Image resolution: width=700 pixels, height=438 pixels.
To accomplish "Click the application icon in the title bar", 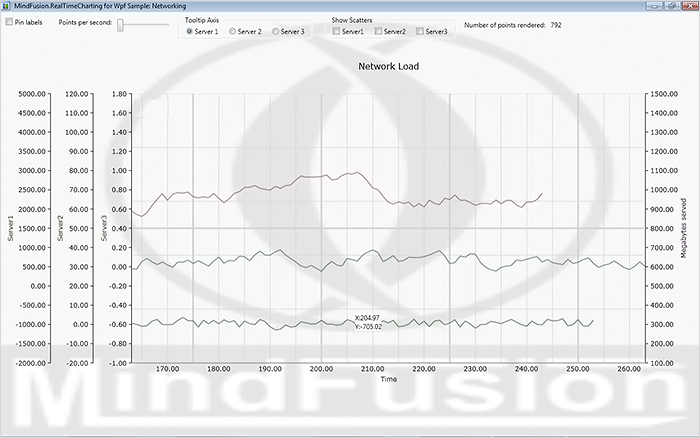I will [7, 6].
